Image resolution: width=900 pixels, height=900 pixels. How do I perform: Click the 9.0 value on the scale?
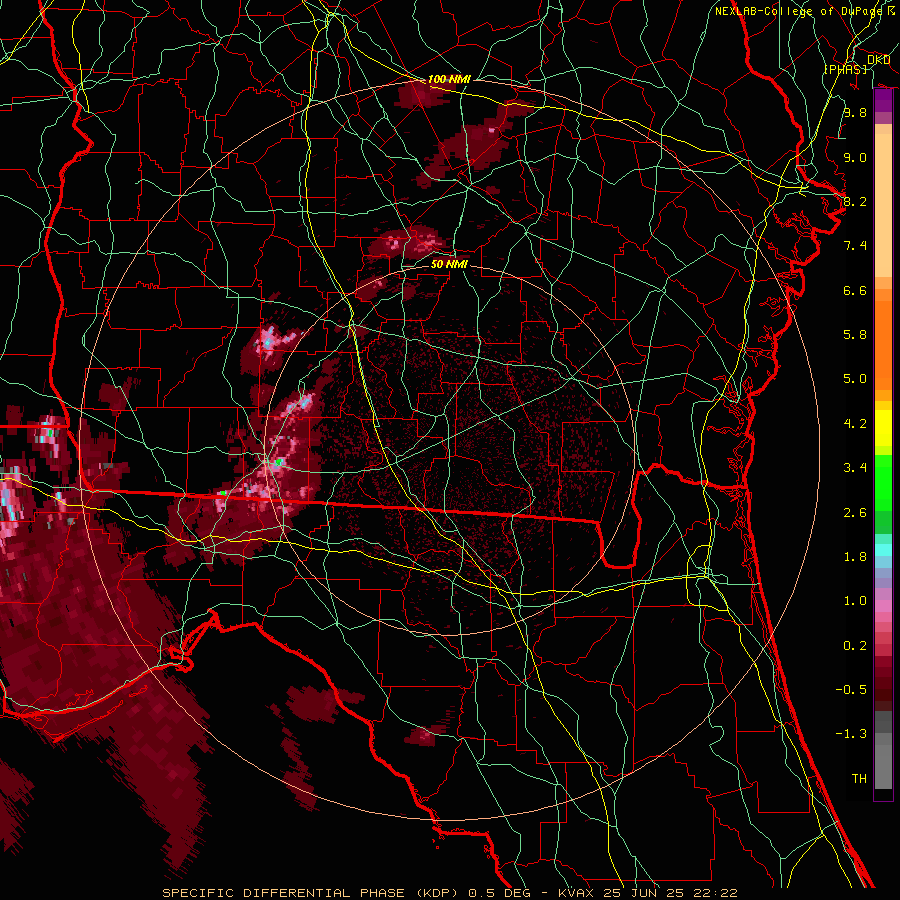(855, 157)
